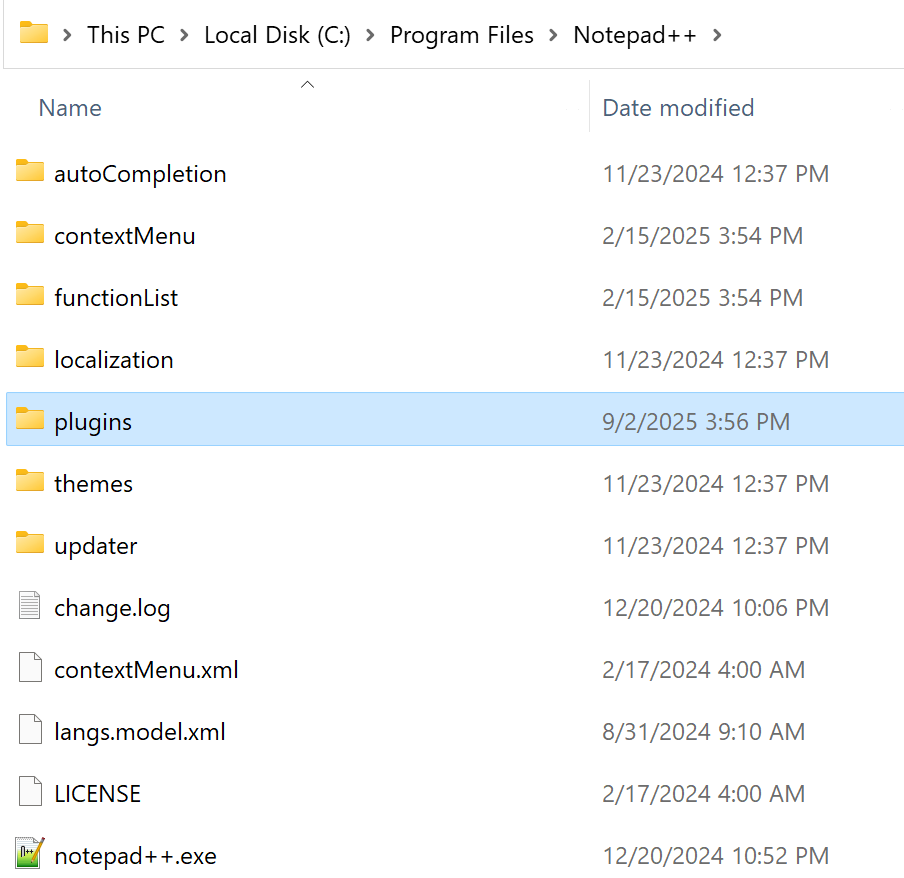
Task: Click the contextMenu folder icon
Action: 28,234
